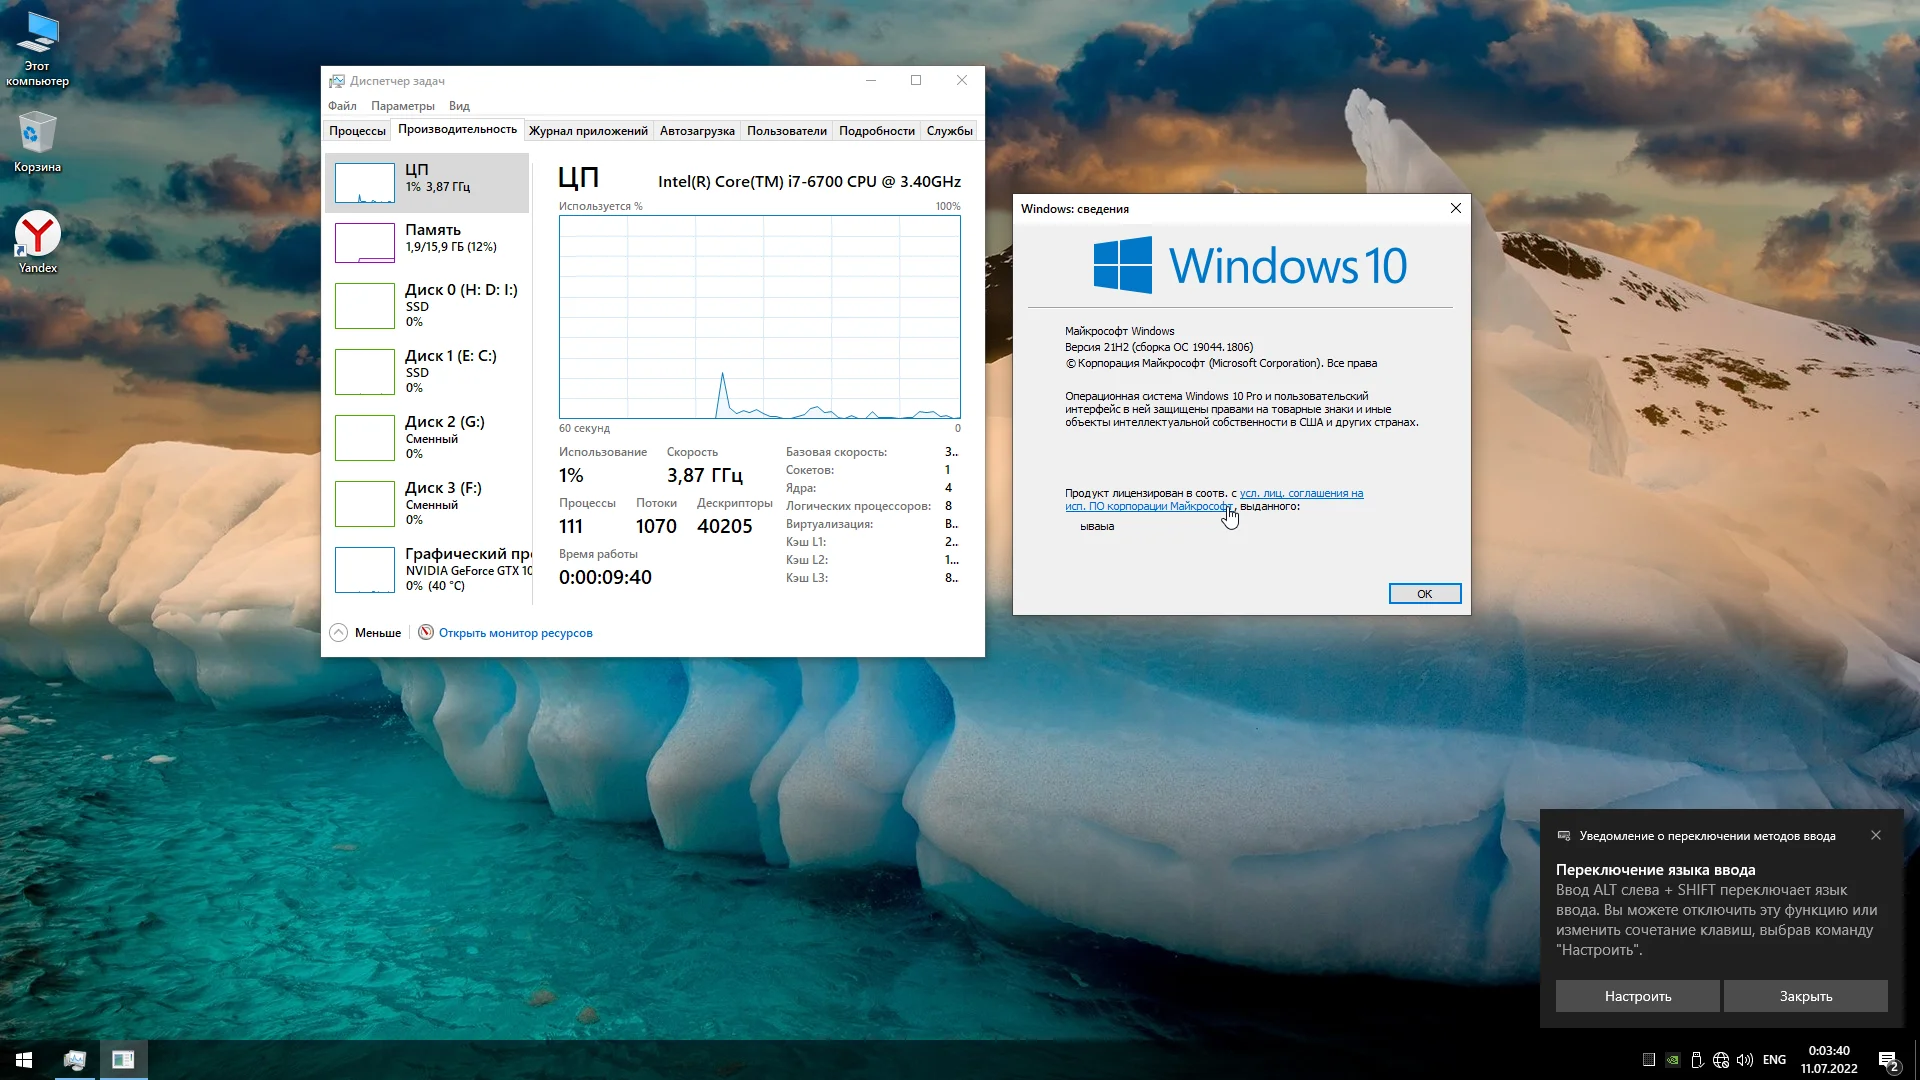Click the volume speaker tray icon
1920x1080 pixels.
tap(1745, 1060)
